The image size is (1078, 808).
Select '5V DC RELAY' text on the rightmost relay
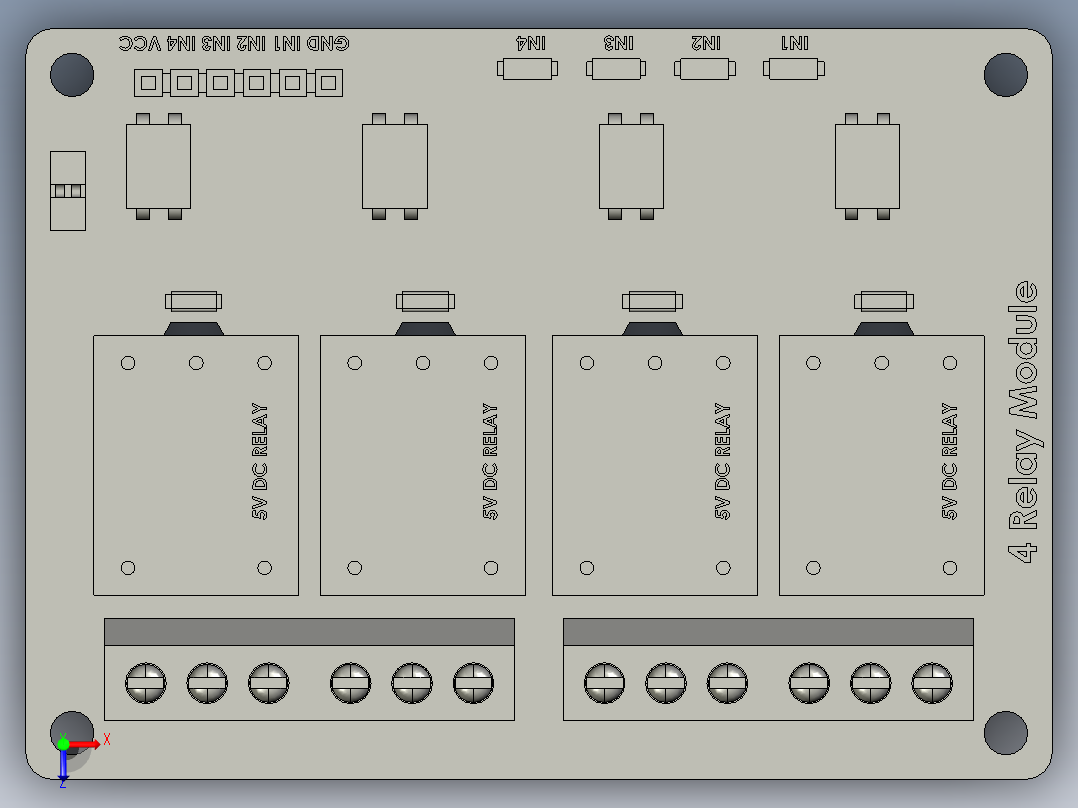point(949,461)
